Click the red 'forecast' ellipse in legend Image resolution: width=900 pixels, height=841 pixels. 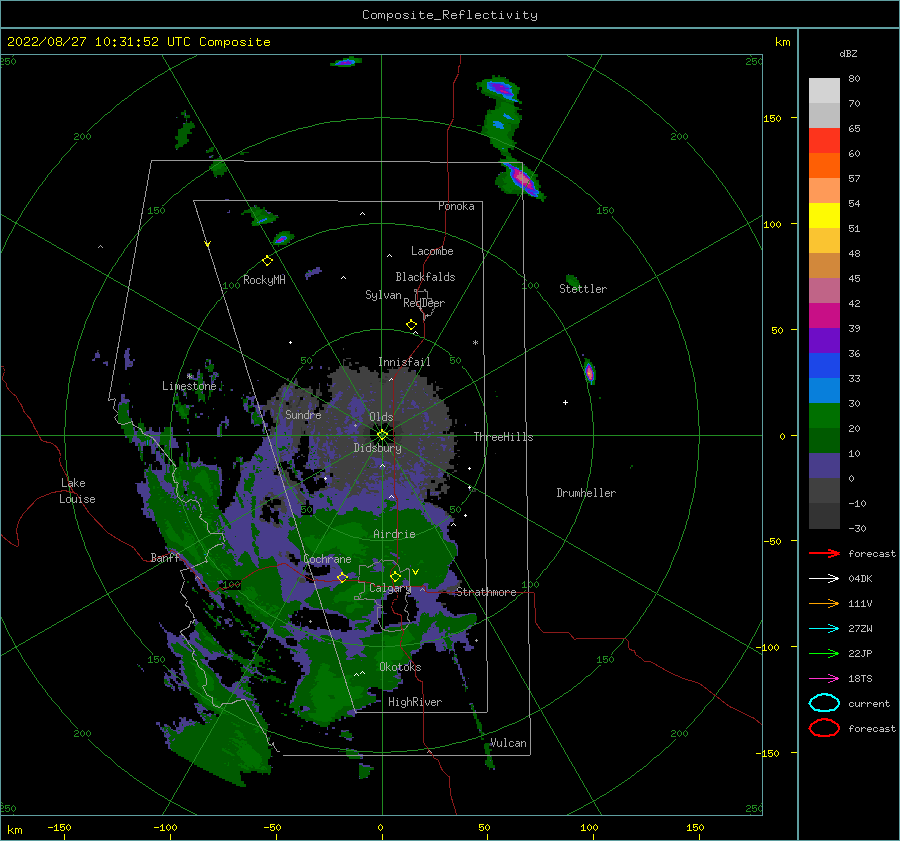click(824, 728)
